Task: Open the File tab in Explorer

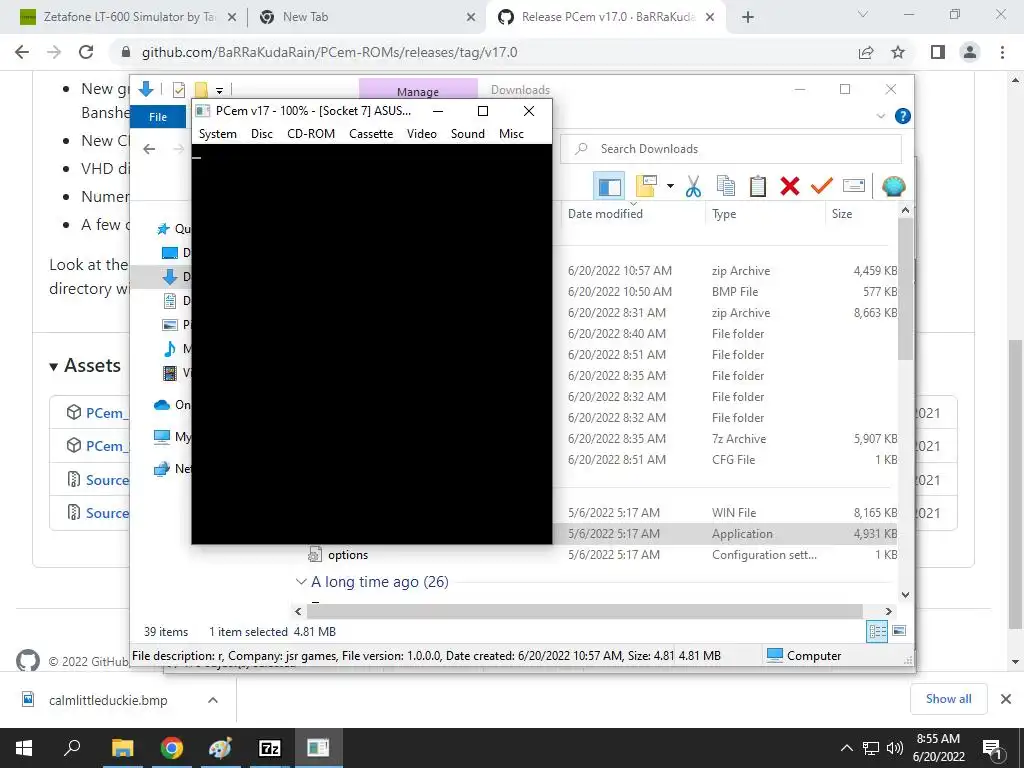Action: point(158,117)
